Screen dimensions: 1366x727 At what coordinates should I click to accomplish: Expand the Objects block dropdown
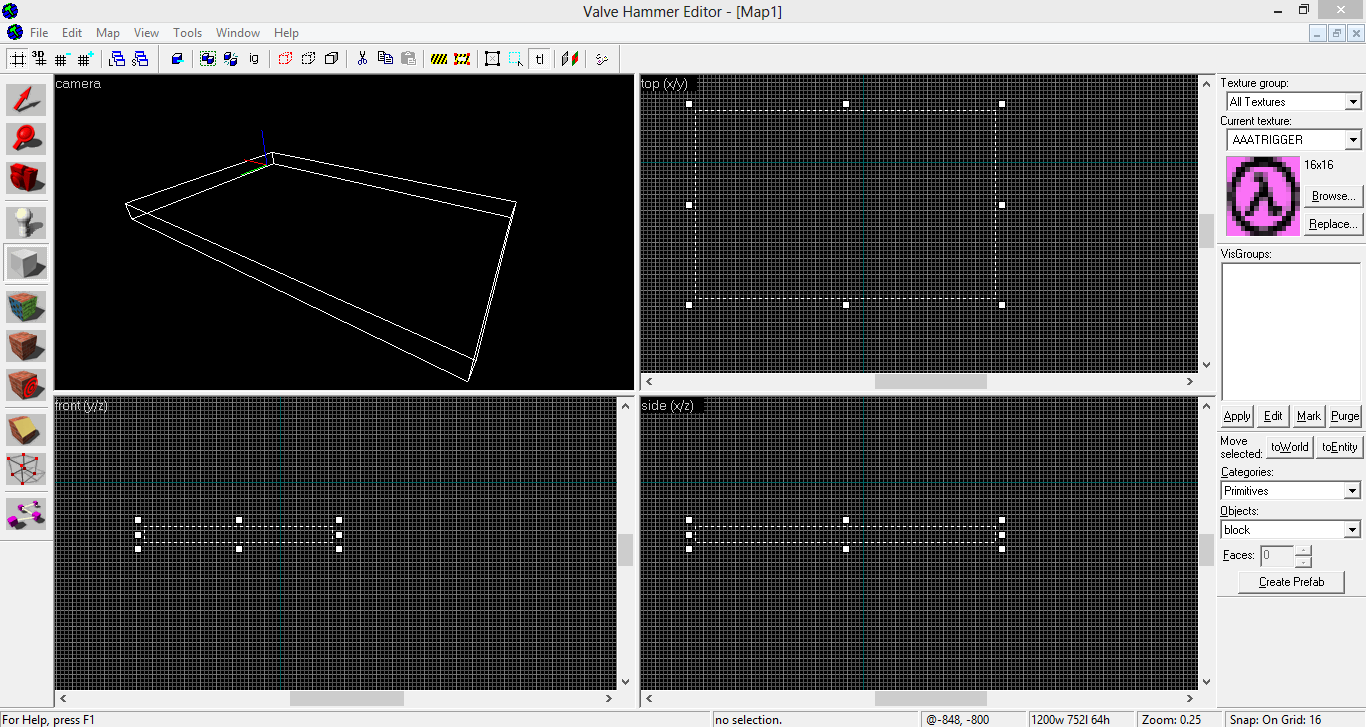click(x=1353, y=530)
